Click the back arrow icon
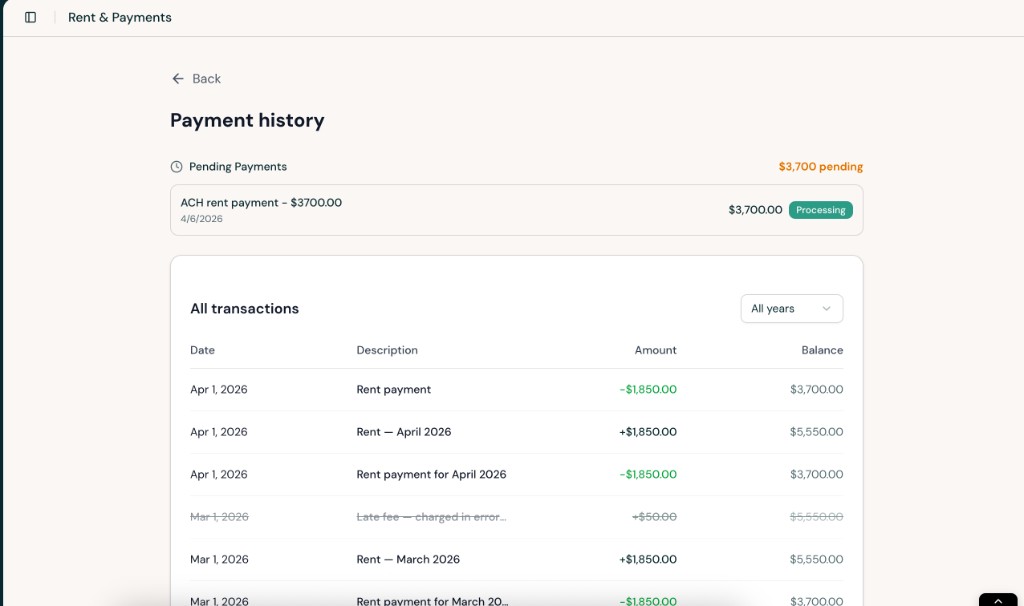Image resolution: width=1024 pixels, height=606 pixels. click(178, 78)
